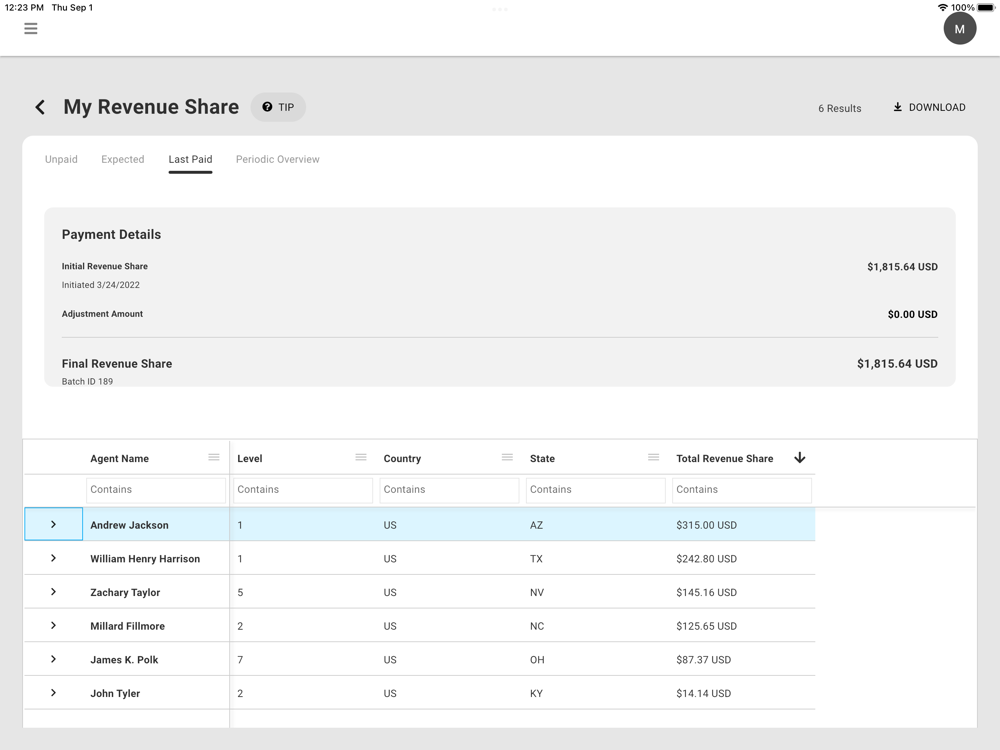Click the $242.80 USD revenue cell
This screenshot has height=750, width=1000.
(x=707, y=559)
